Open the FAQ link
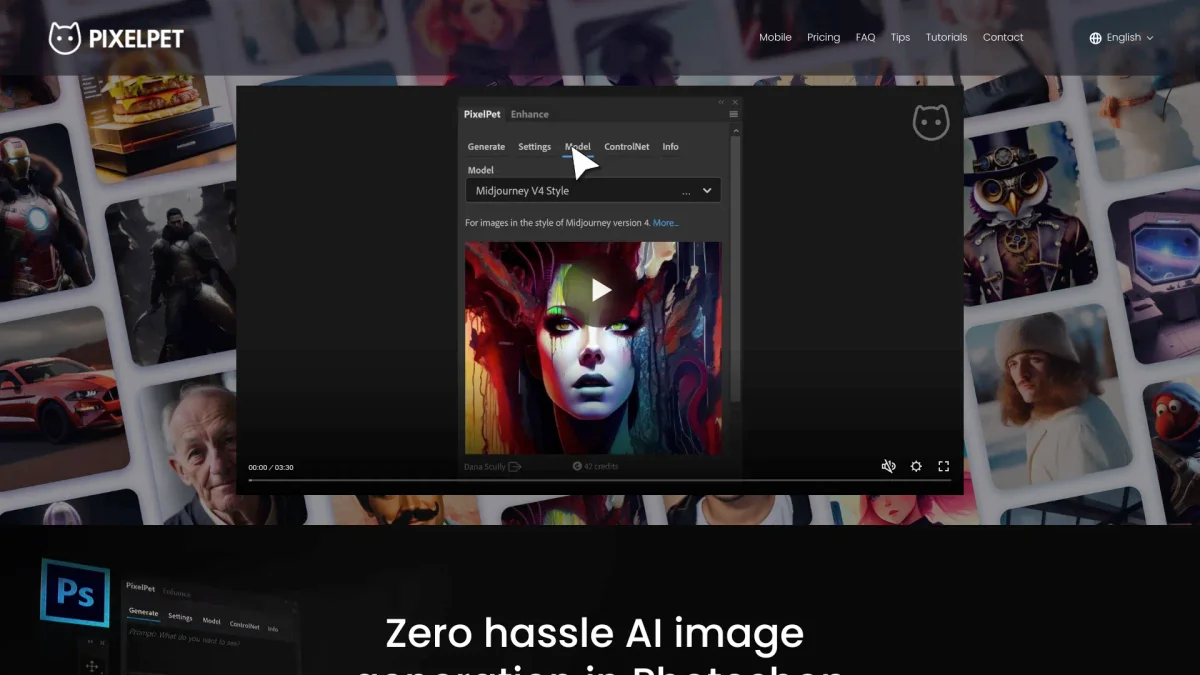This screenshot has height=675, width=1200. pyautogui.click(x=865, y=38)
